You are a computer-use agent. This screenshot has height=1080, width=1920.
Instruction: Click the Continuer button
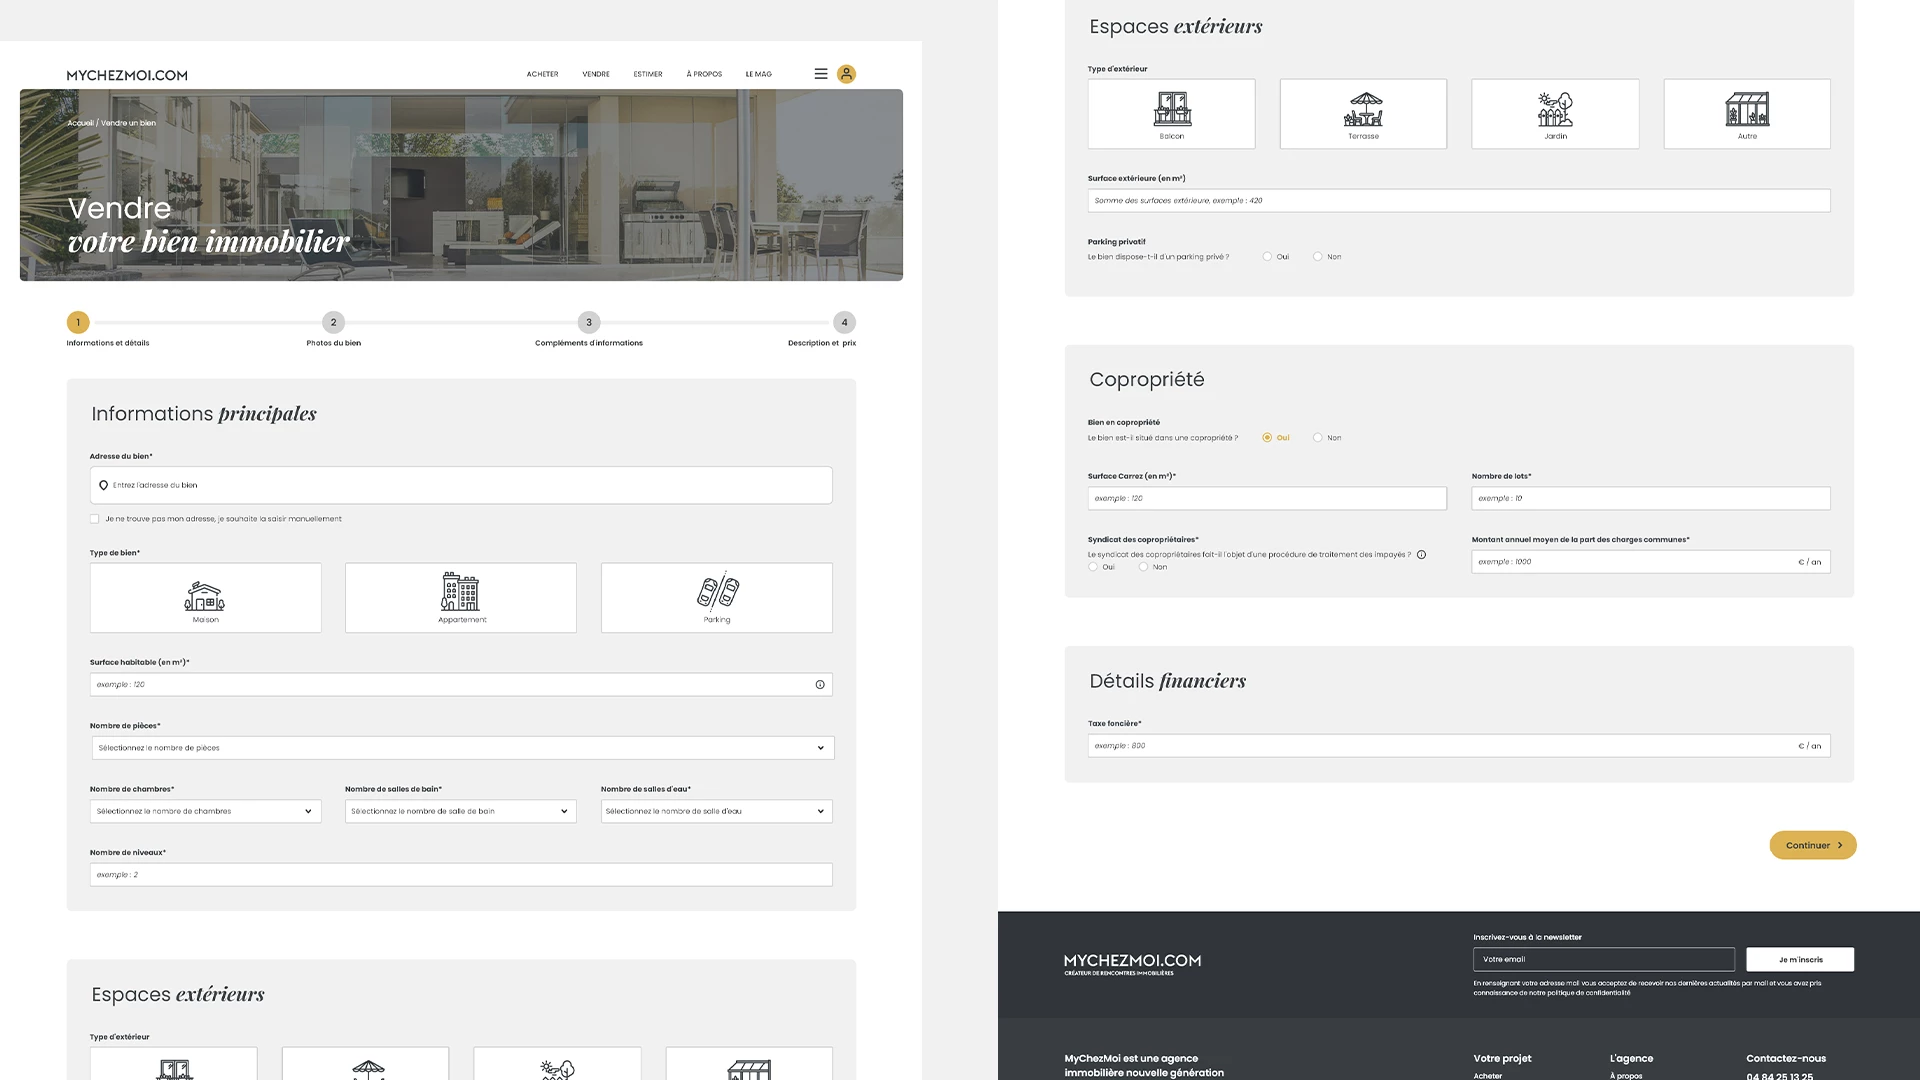click(x=1813, y=845)
